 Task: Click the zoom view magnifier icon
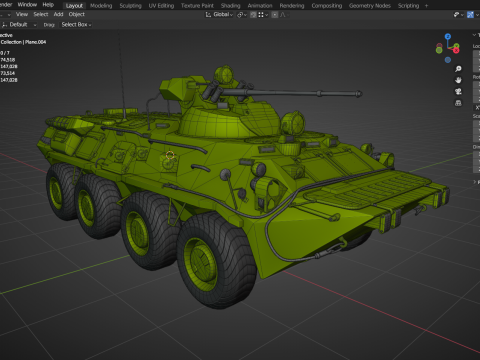458,69
